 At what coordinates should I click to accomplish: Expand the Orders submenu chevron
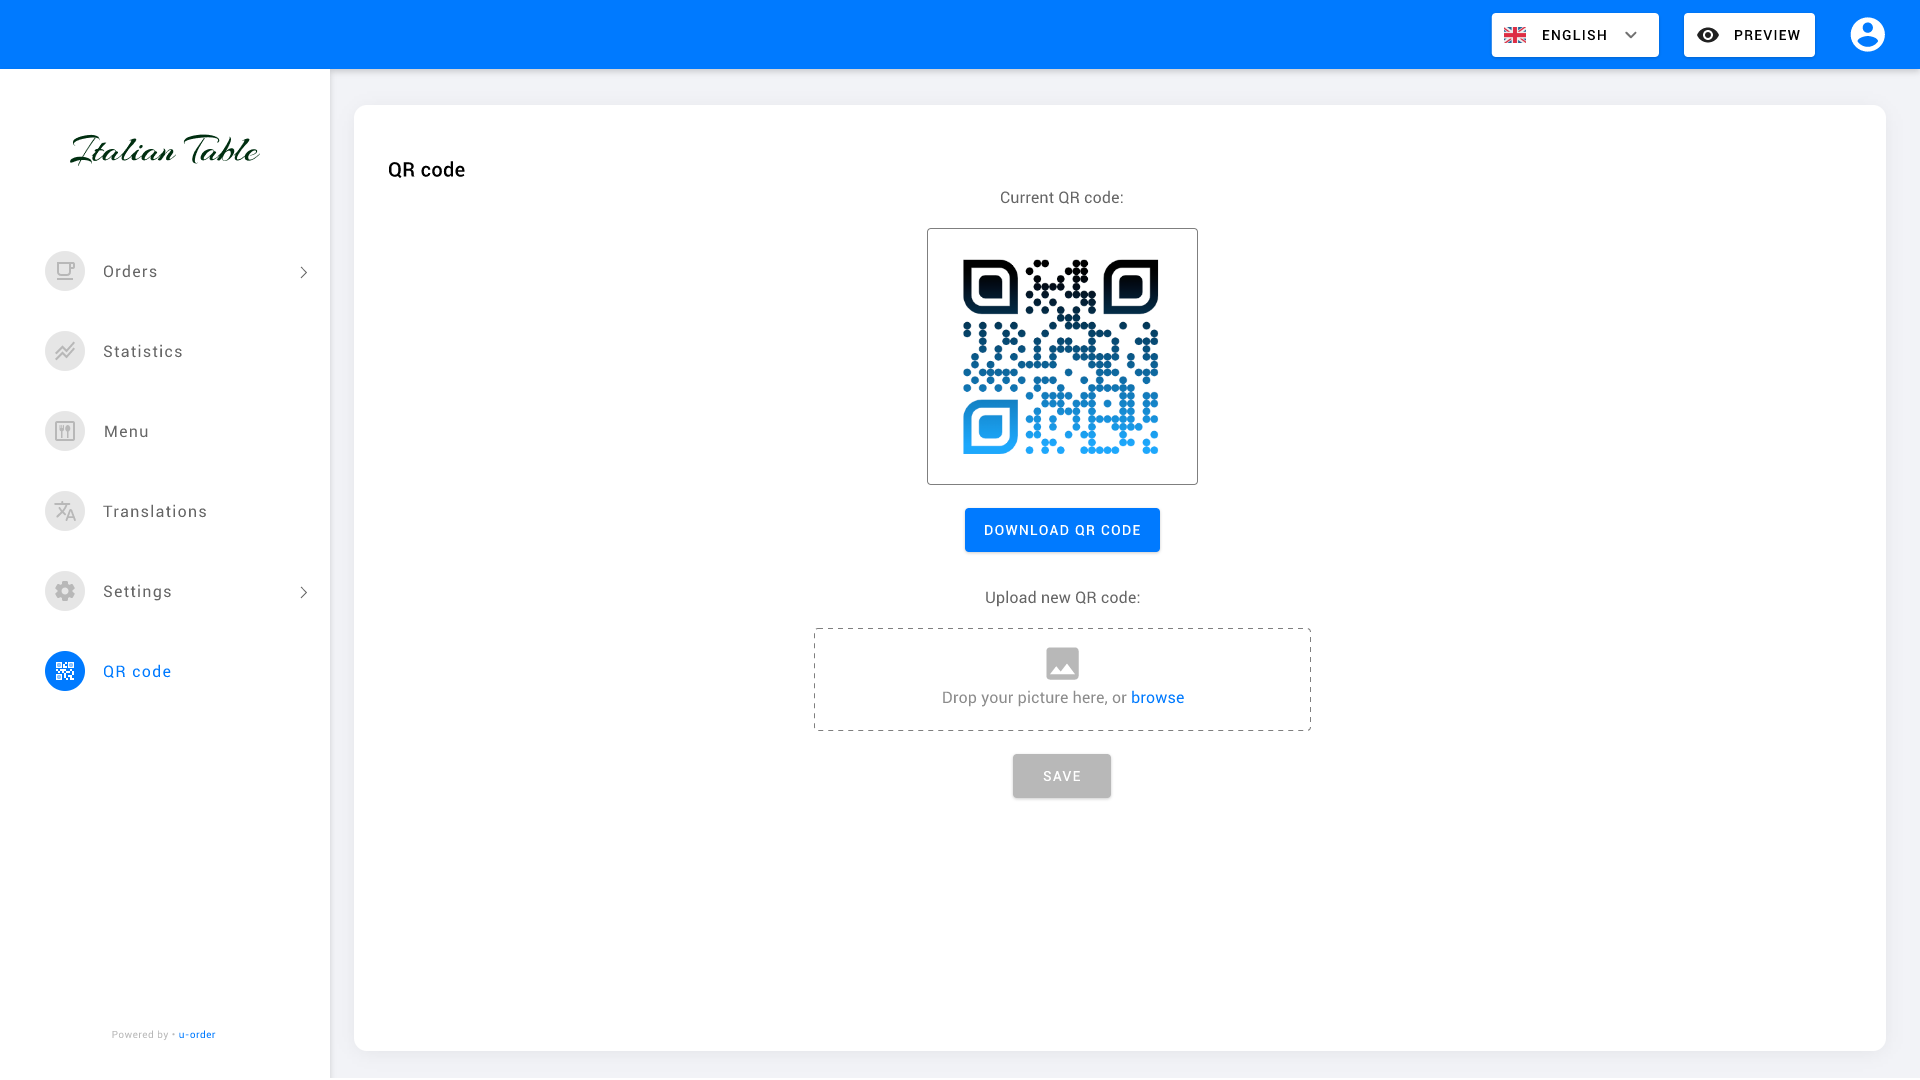303,272
